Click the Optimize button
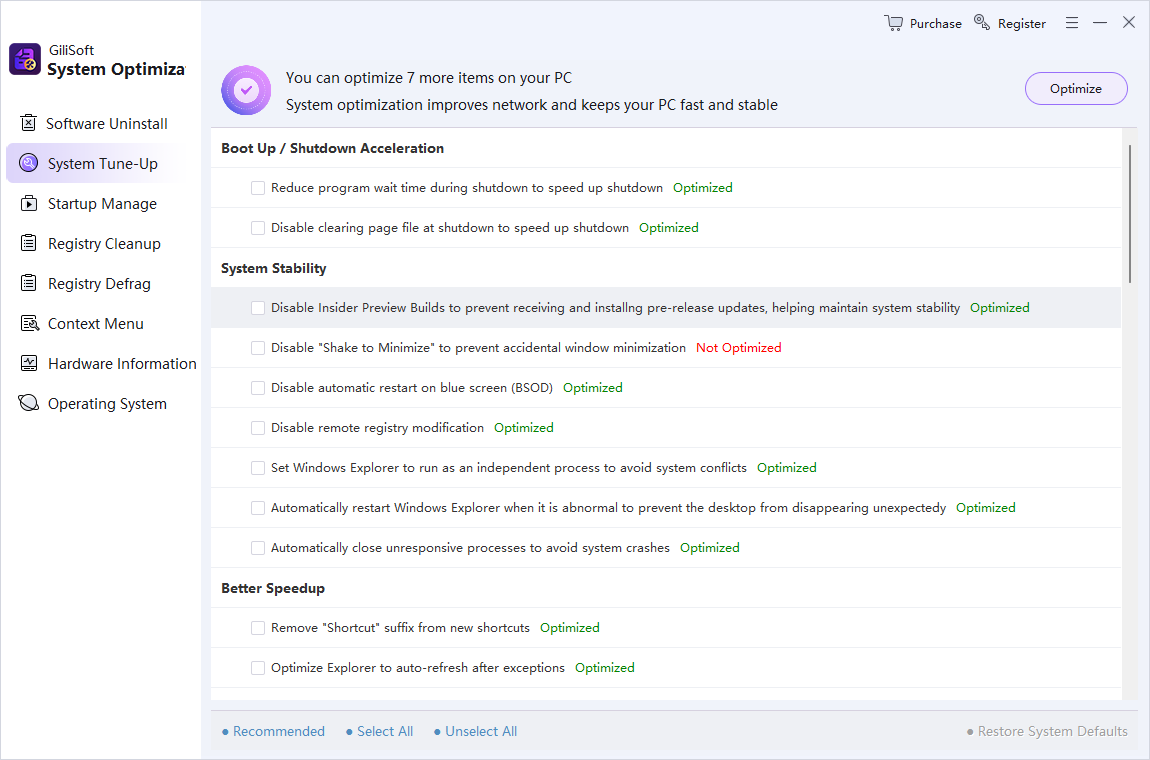 tap(1076, 89)
